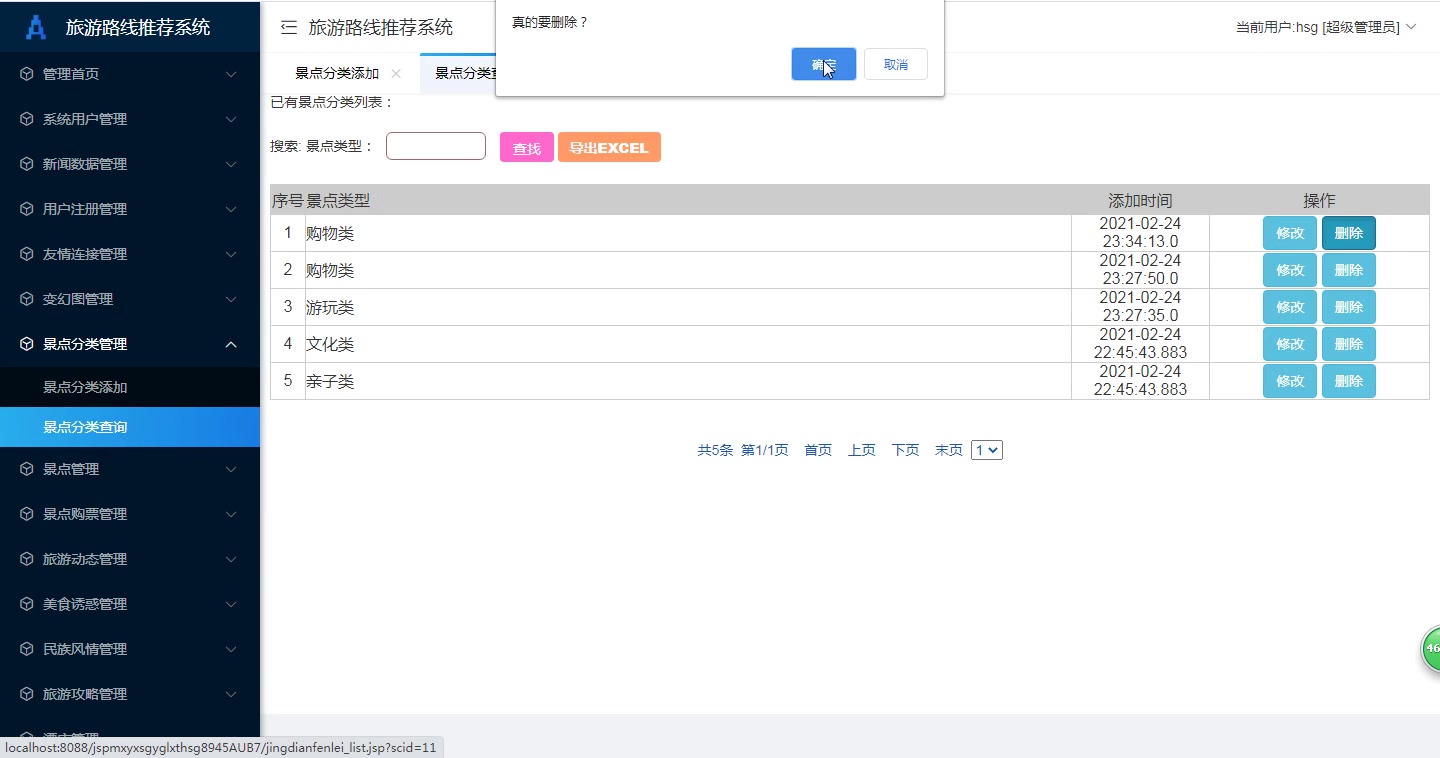Screen dimensions: 1440x758
Task: Go to the next page via 下页
Action: tap(904, 449)
